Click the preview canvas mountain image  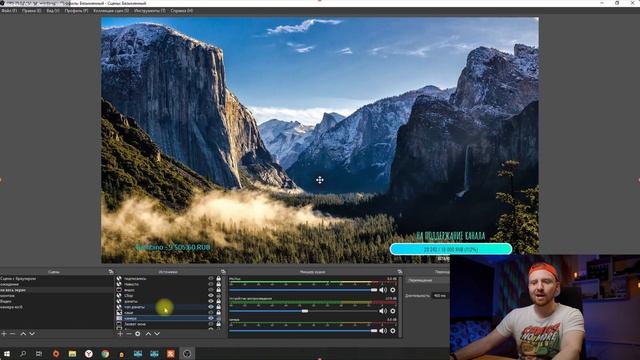(x=320, y=140)
